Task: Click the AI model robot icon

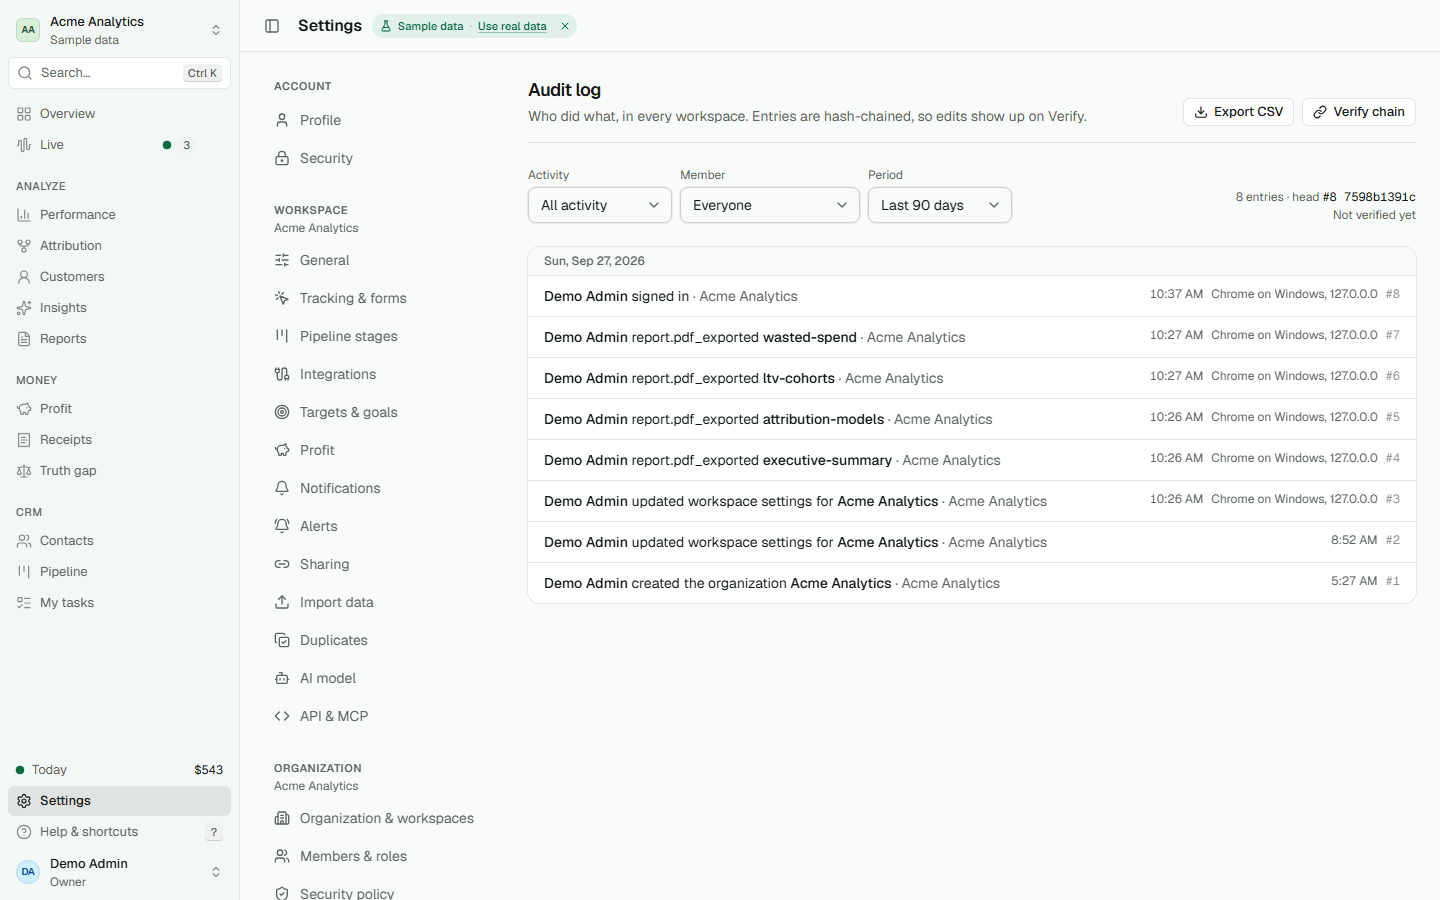Action: (282, 678)
